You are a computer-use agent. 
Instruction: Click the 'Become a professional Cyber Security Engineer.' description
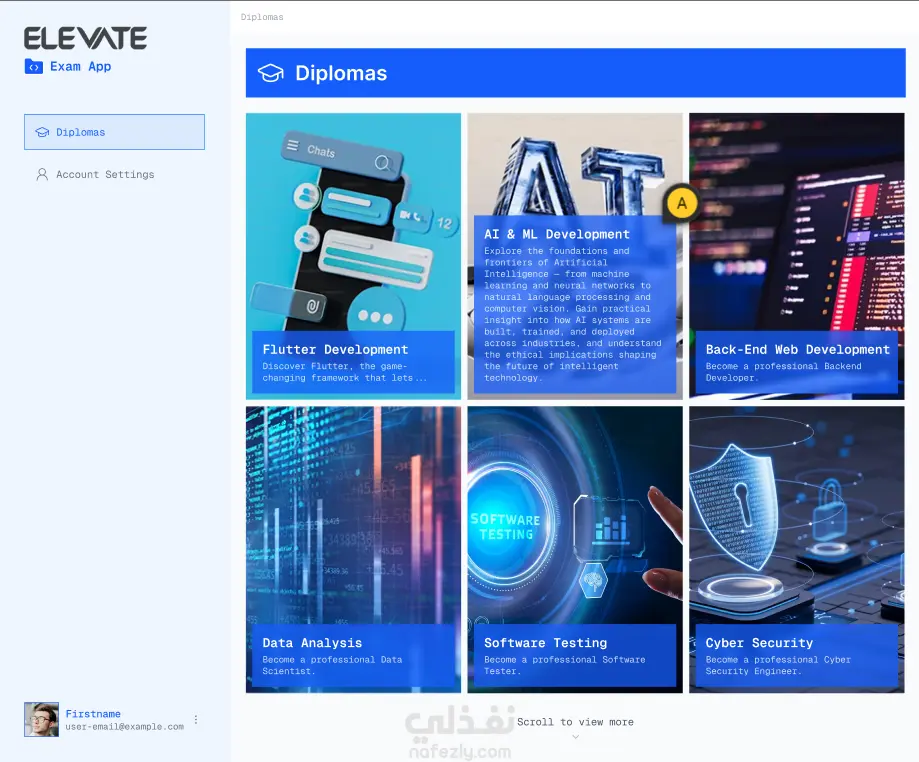778,665
